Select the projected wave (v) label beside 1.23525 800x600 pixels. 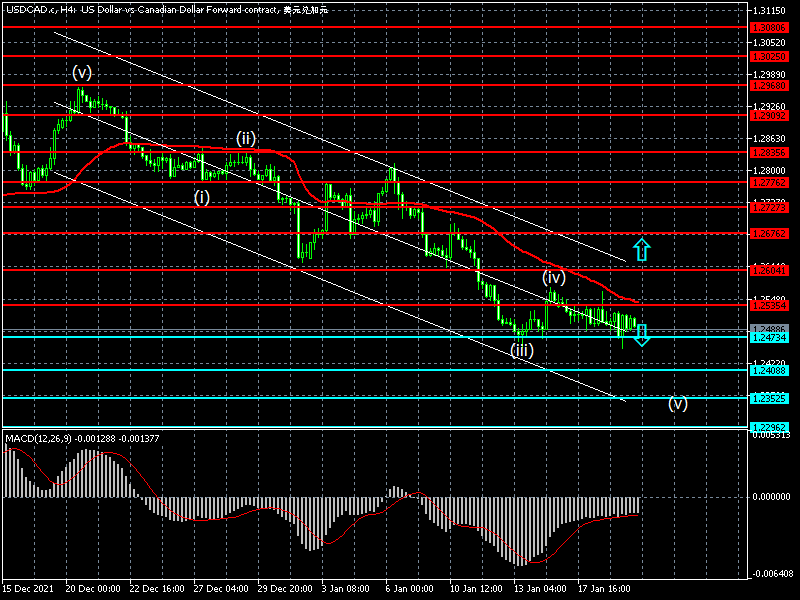click(x=678, y=404)
